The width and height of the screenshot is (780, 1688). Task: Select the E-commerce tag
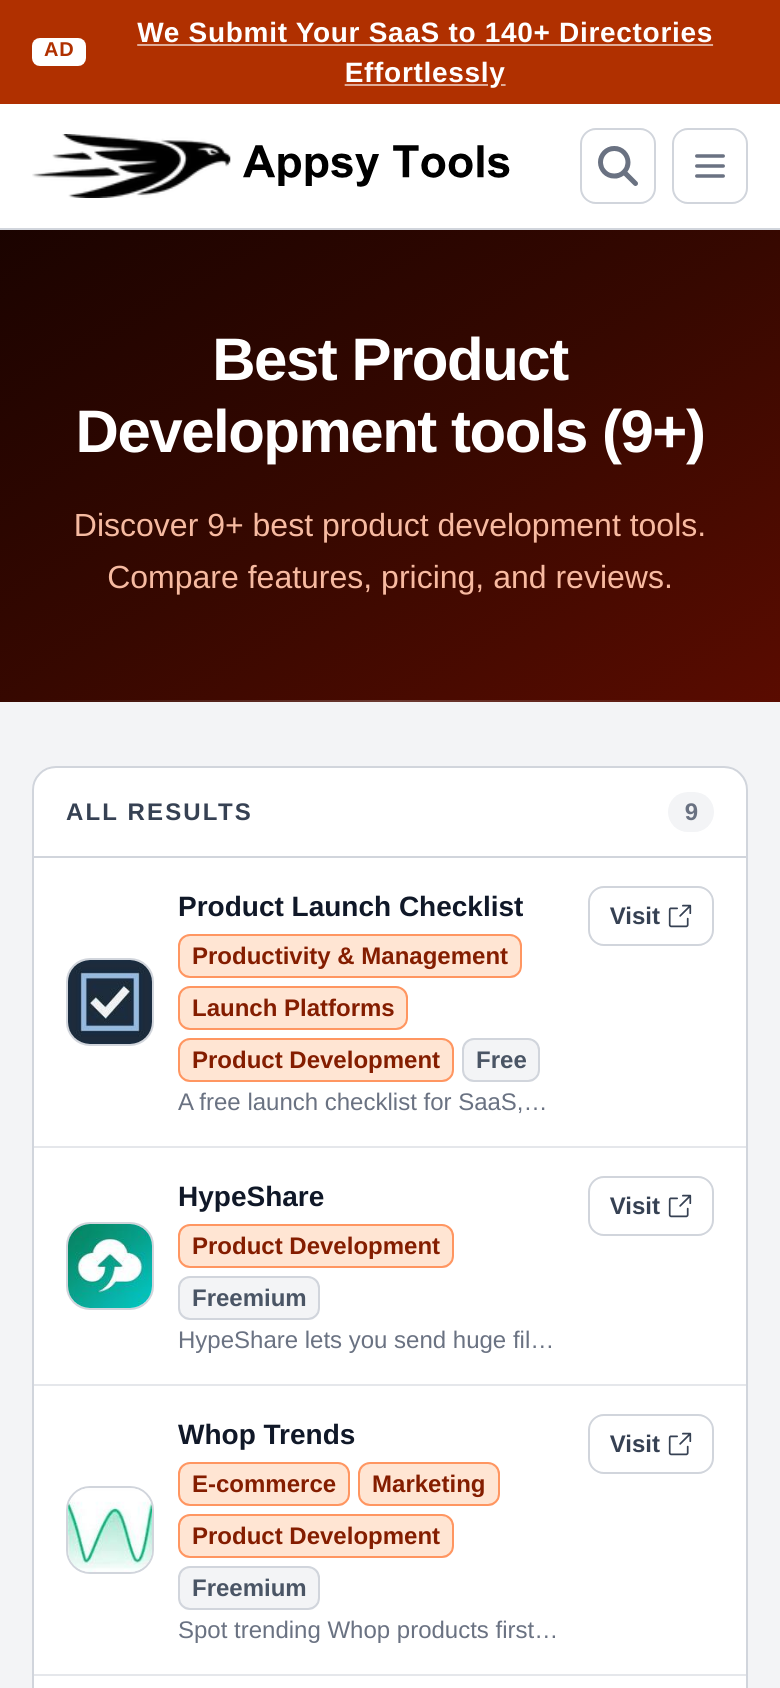click(x=264, y=1484)
